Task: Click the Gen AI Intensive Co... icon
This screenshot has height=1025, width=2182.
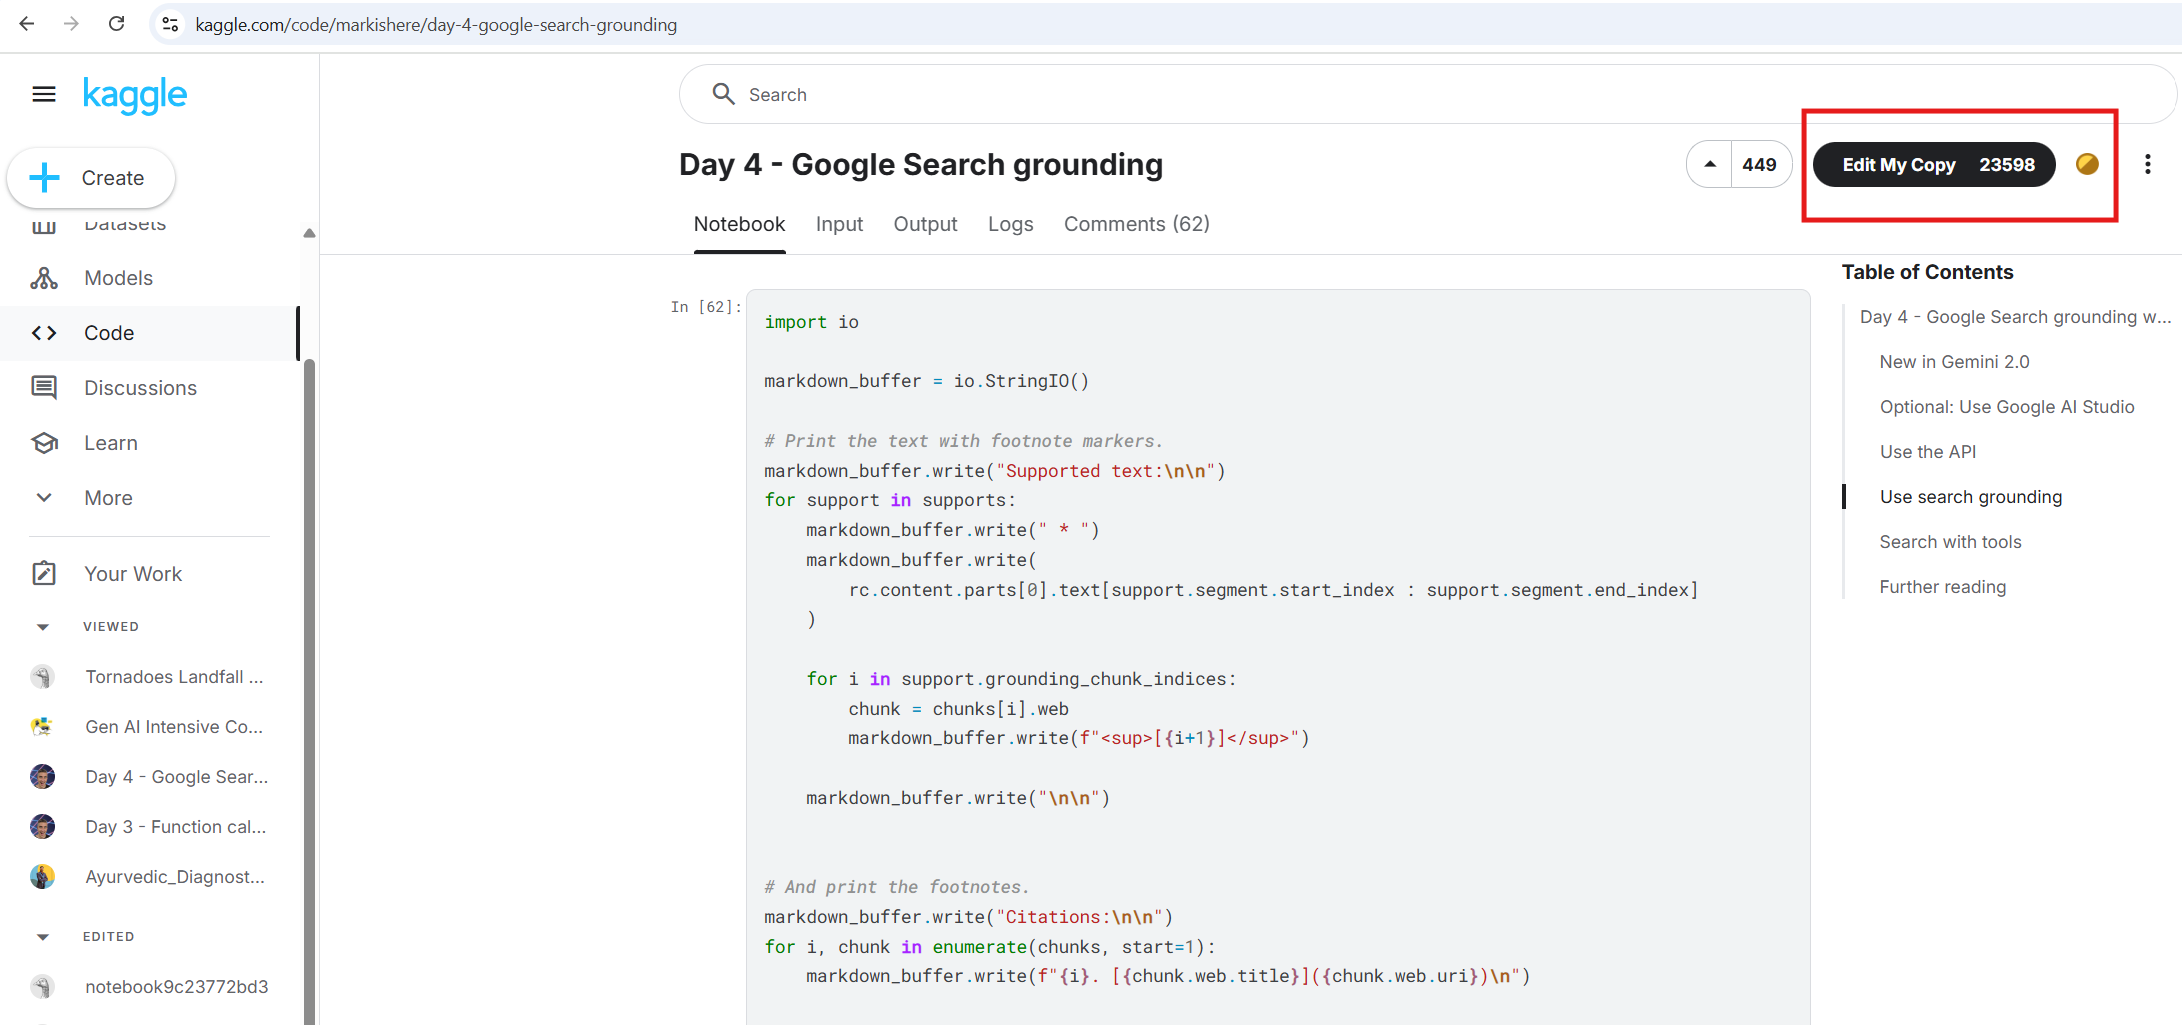Action: pyautogui.click(x=42, y=727)
